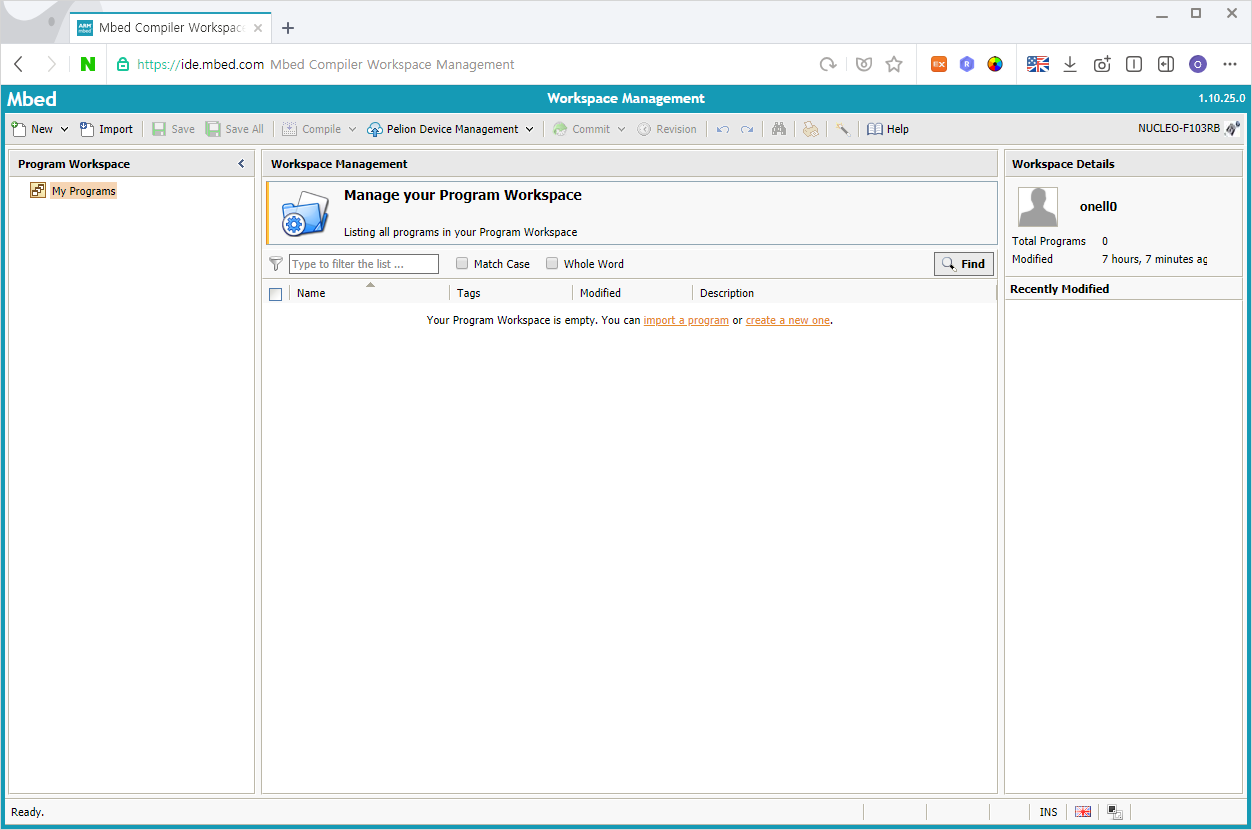
Task: Click the username onell0
Action: [1098, 207]
